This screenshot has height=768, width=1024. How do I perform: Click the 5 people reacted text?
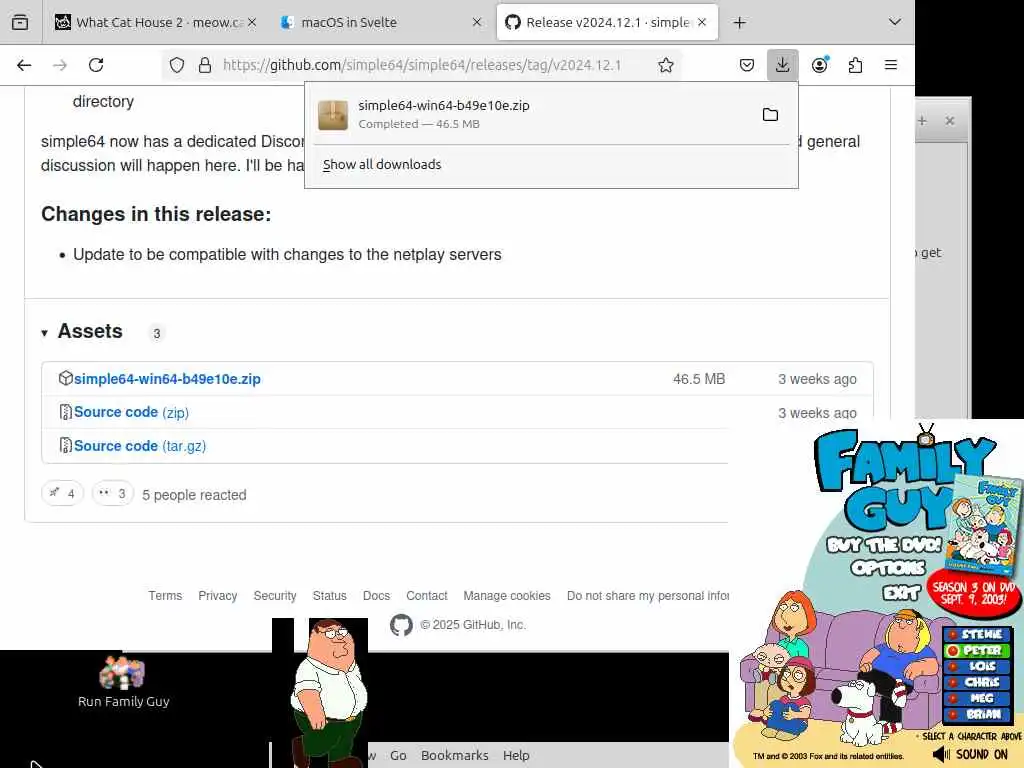[195, 495]
